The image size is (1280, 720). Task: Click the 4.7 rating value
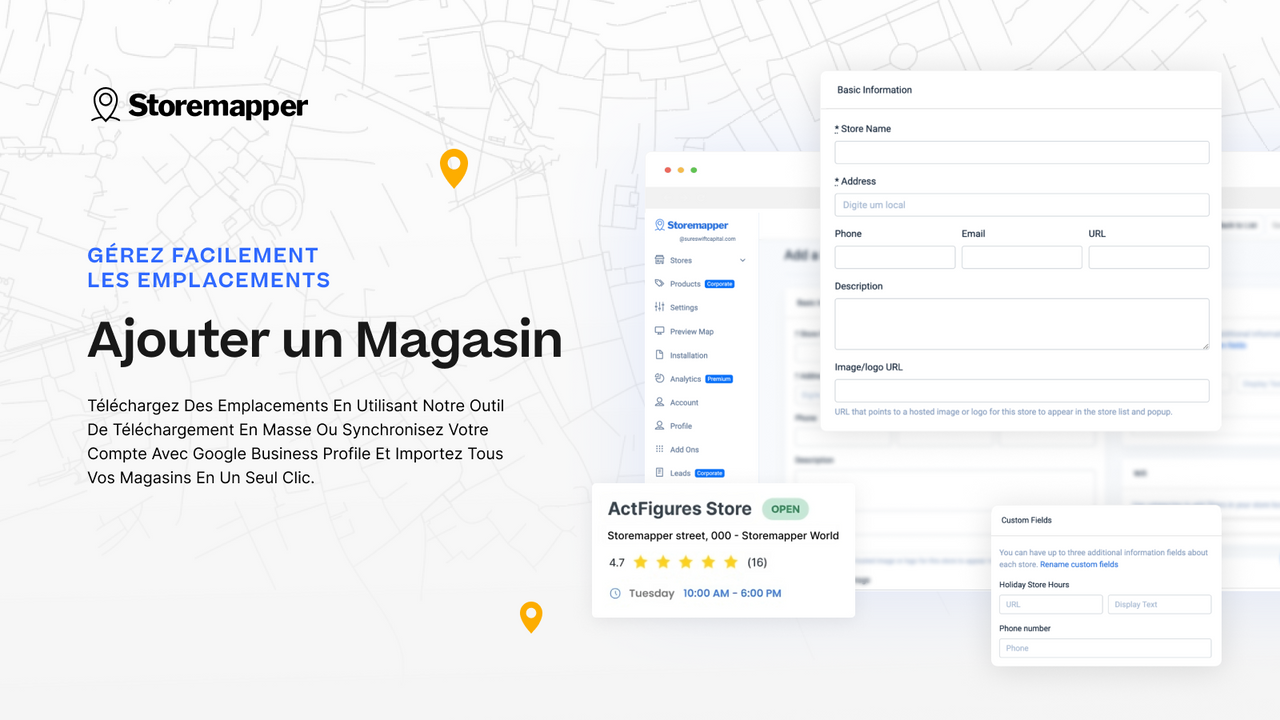pos(617,562)
